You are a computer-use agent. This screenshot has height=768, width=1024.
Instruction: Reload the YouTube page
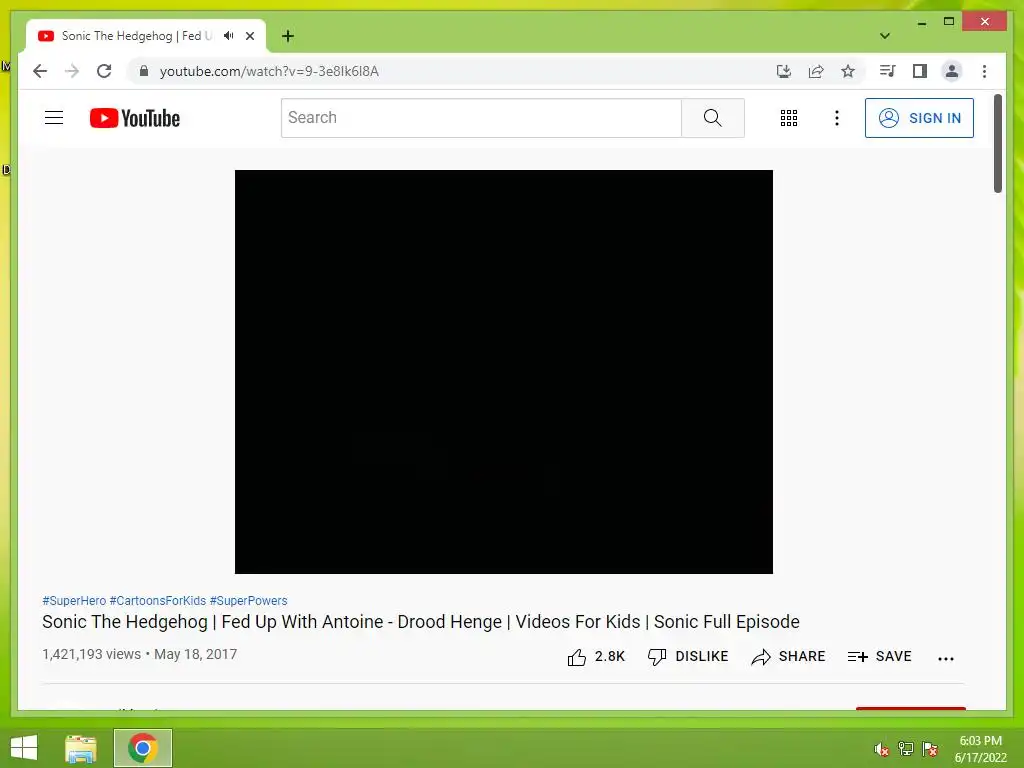tap(104, 71)
